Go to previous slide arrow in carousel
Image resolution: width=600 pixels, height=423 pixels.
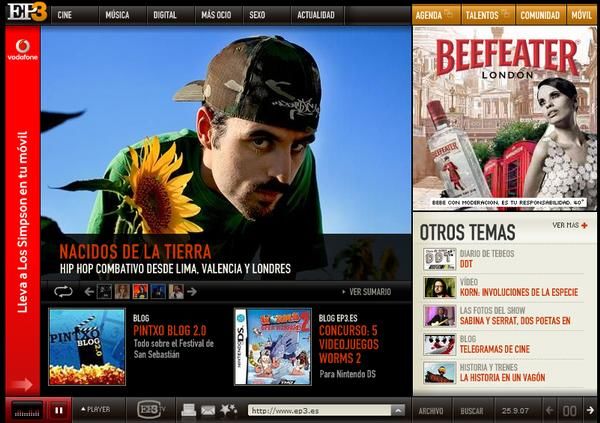tap(89, 292)
